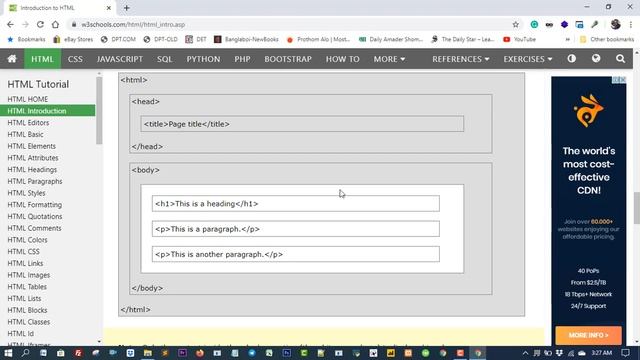Open the search magnifier on W3Schools bar
Viewport: 640px width, 360px height.
(x=620, y=59)
